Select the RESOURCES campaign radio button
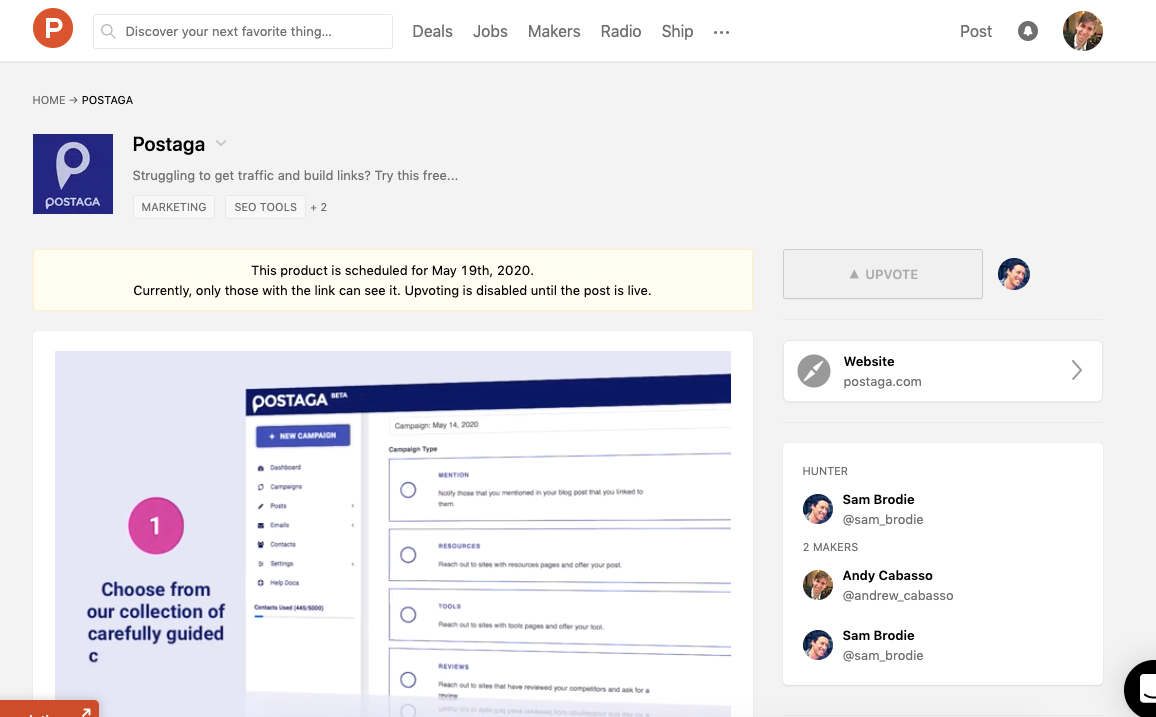This screenshot has height=717, width=1156. pos(408,555)
